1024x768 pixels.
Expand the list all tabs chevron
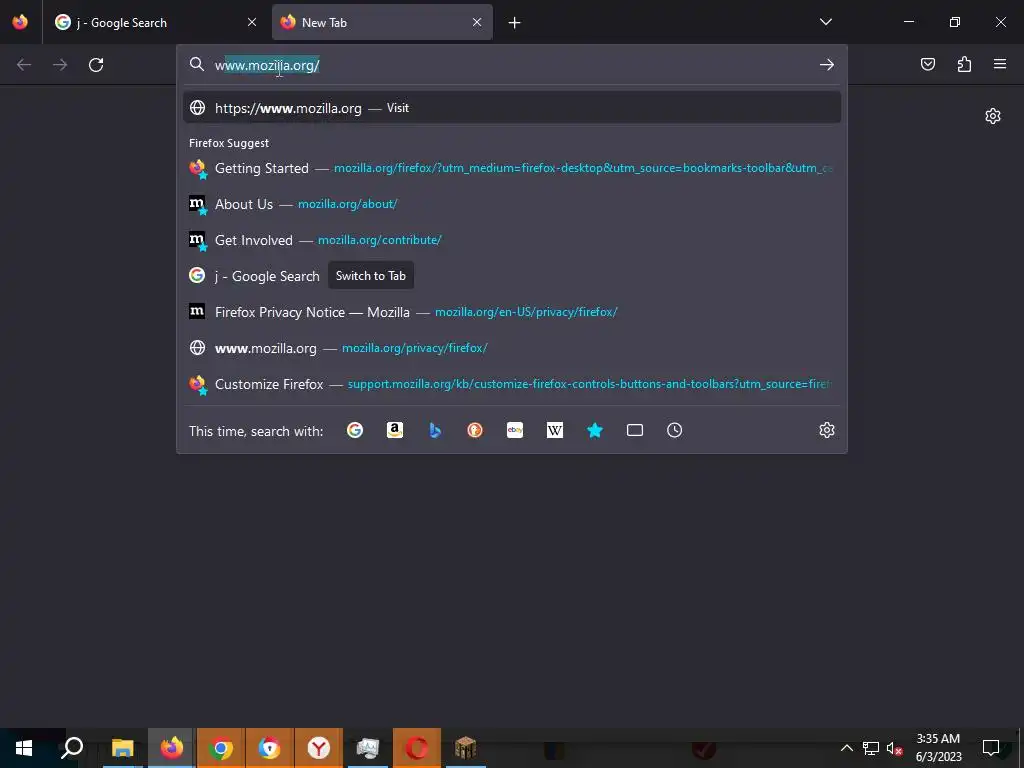[x=825, y=22]
